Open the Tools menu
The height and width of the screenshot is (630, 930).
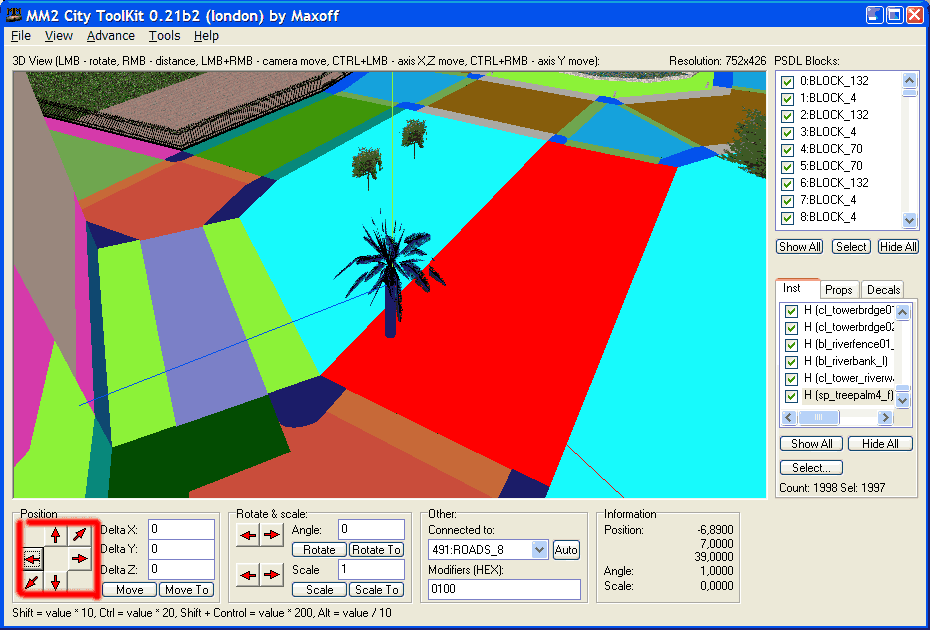click(164, 36)
